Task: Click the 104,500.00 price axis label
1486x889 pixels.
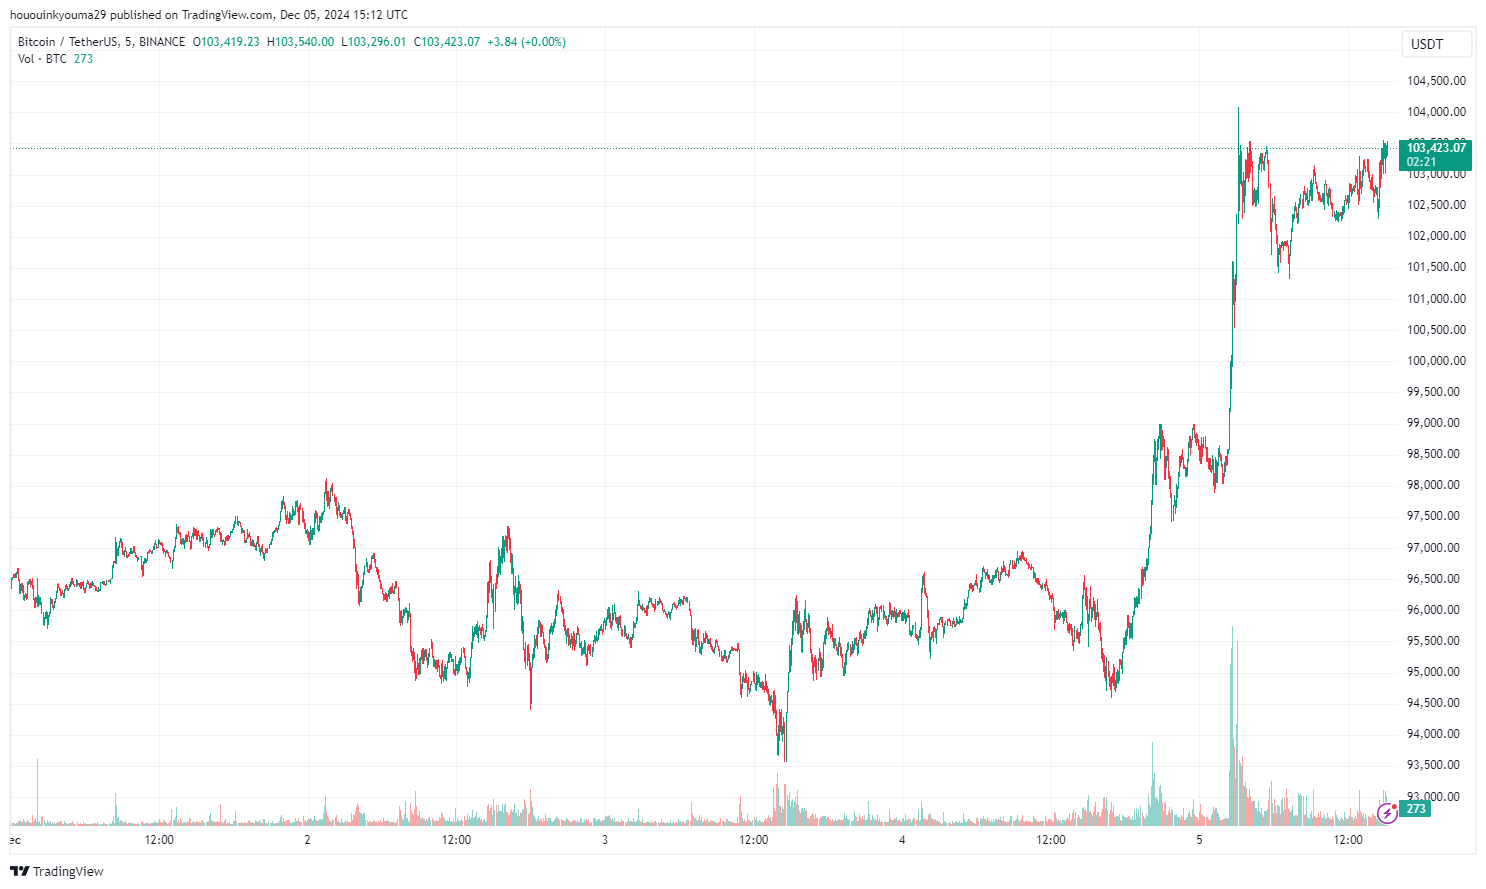Action: 1436,81
